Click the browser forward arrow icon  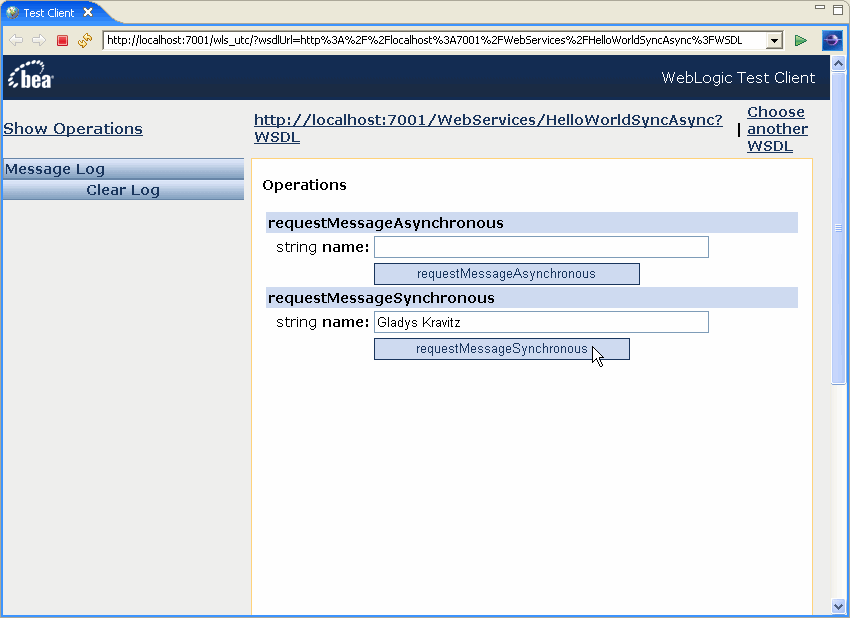click(x=38, y=40)
